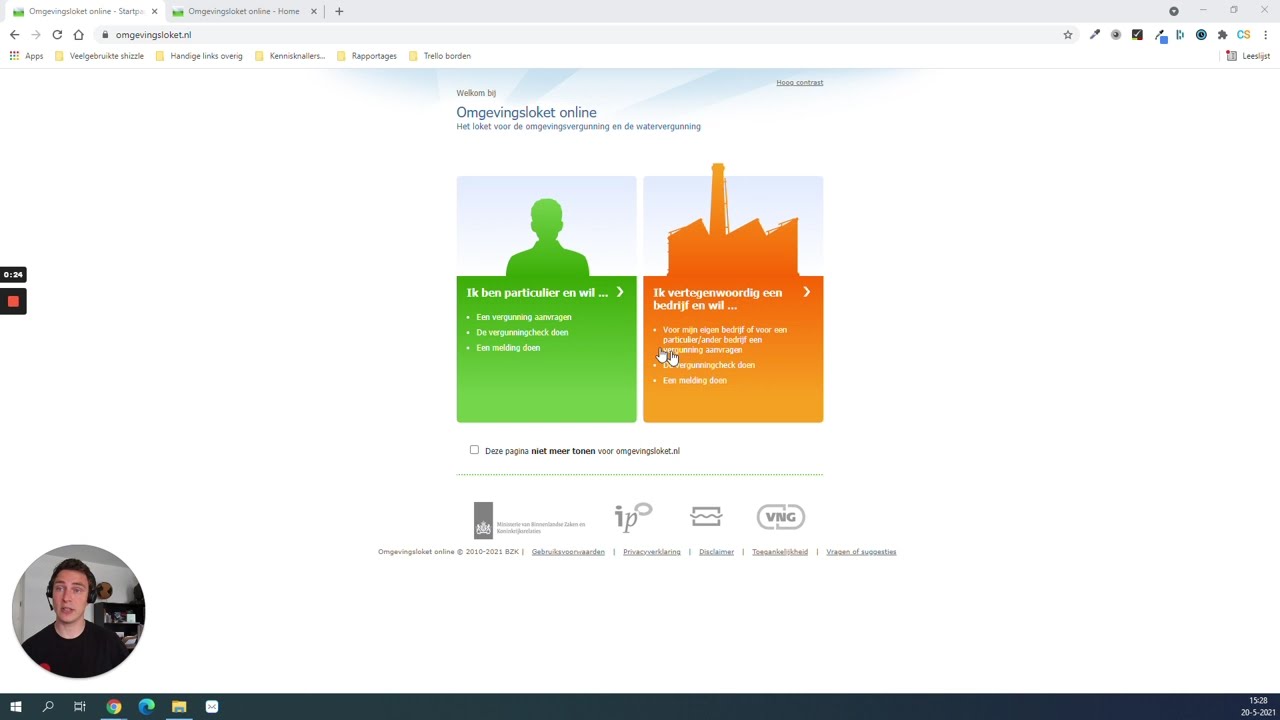This screenshot has height=720, width=1280.
Task: Click the browser forward arrow
Action: point(36,35)
